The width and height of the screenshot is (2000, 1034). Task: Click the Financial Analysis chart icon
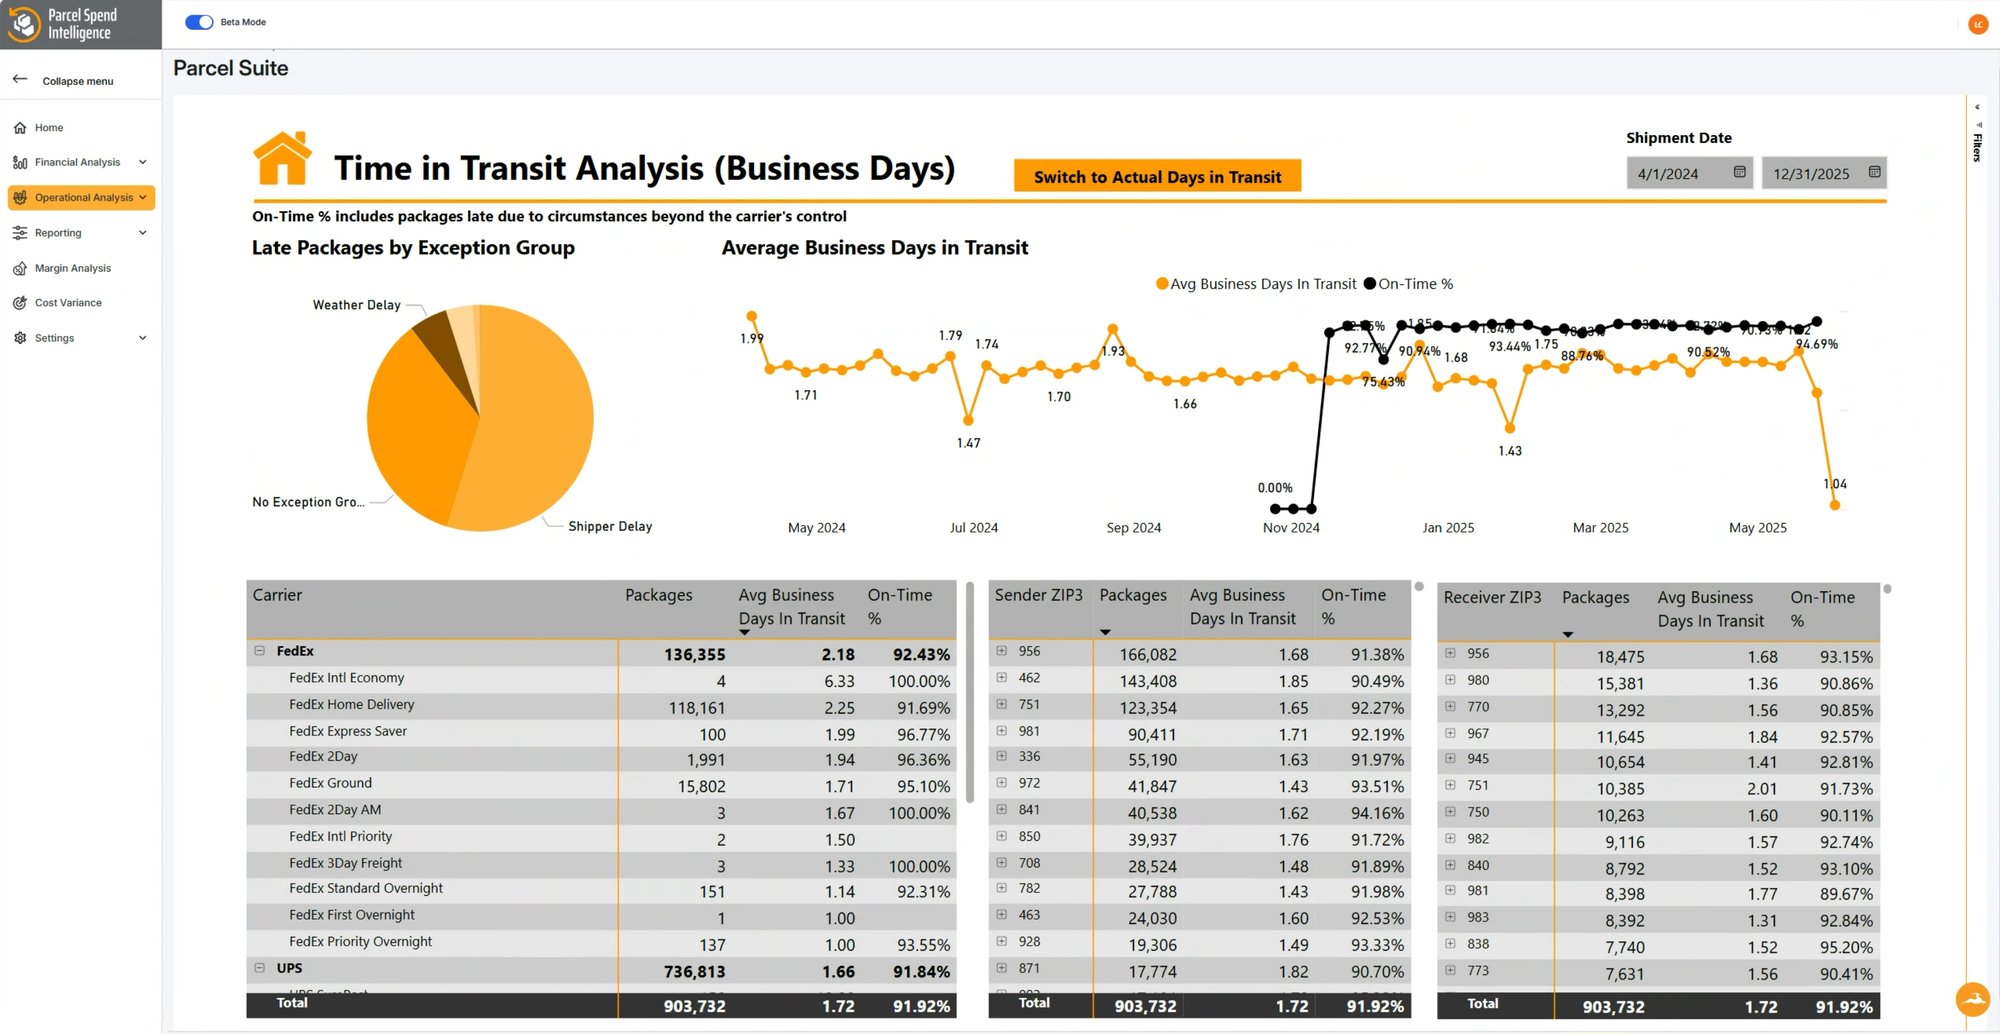20,162
